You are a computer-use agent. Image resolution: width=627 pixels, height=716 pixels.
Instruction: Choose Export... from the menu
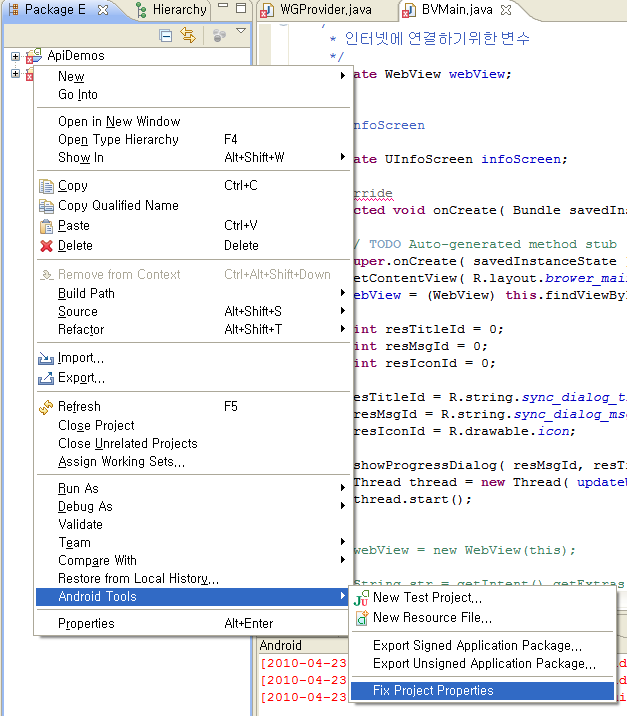pos(193,378)
